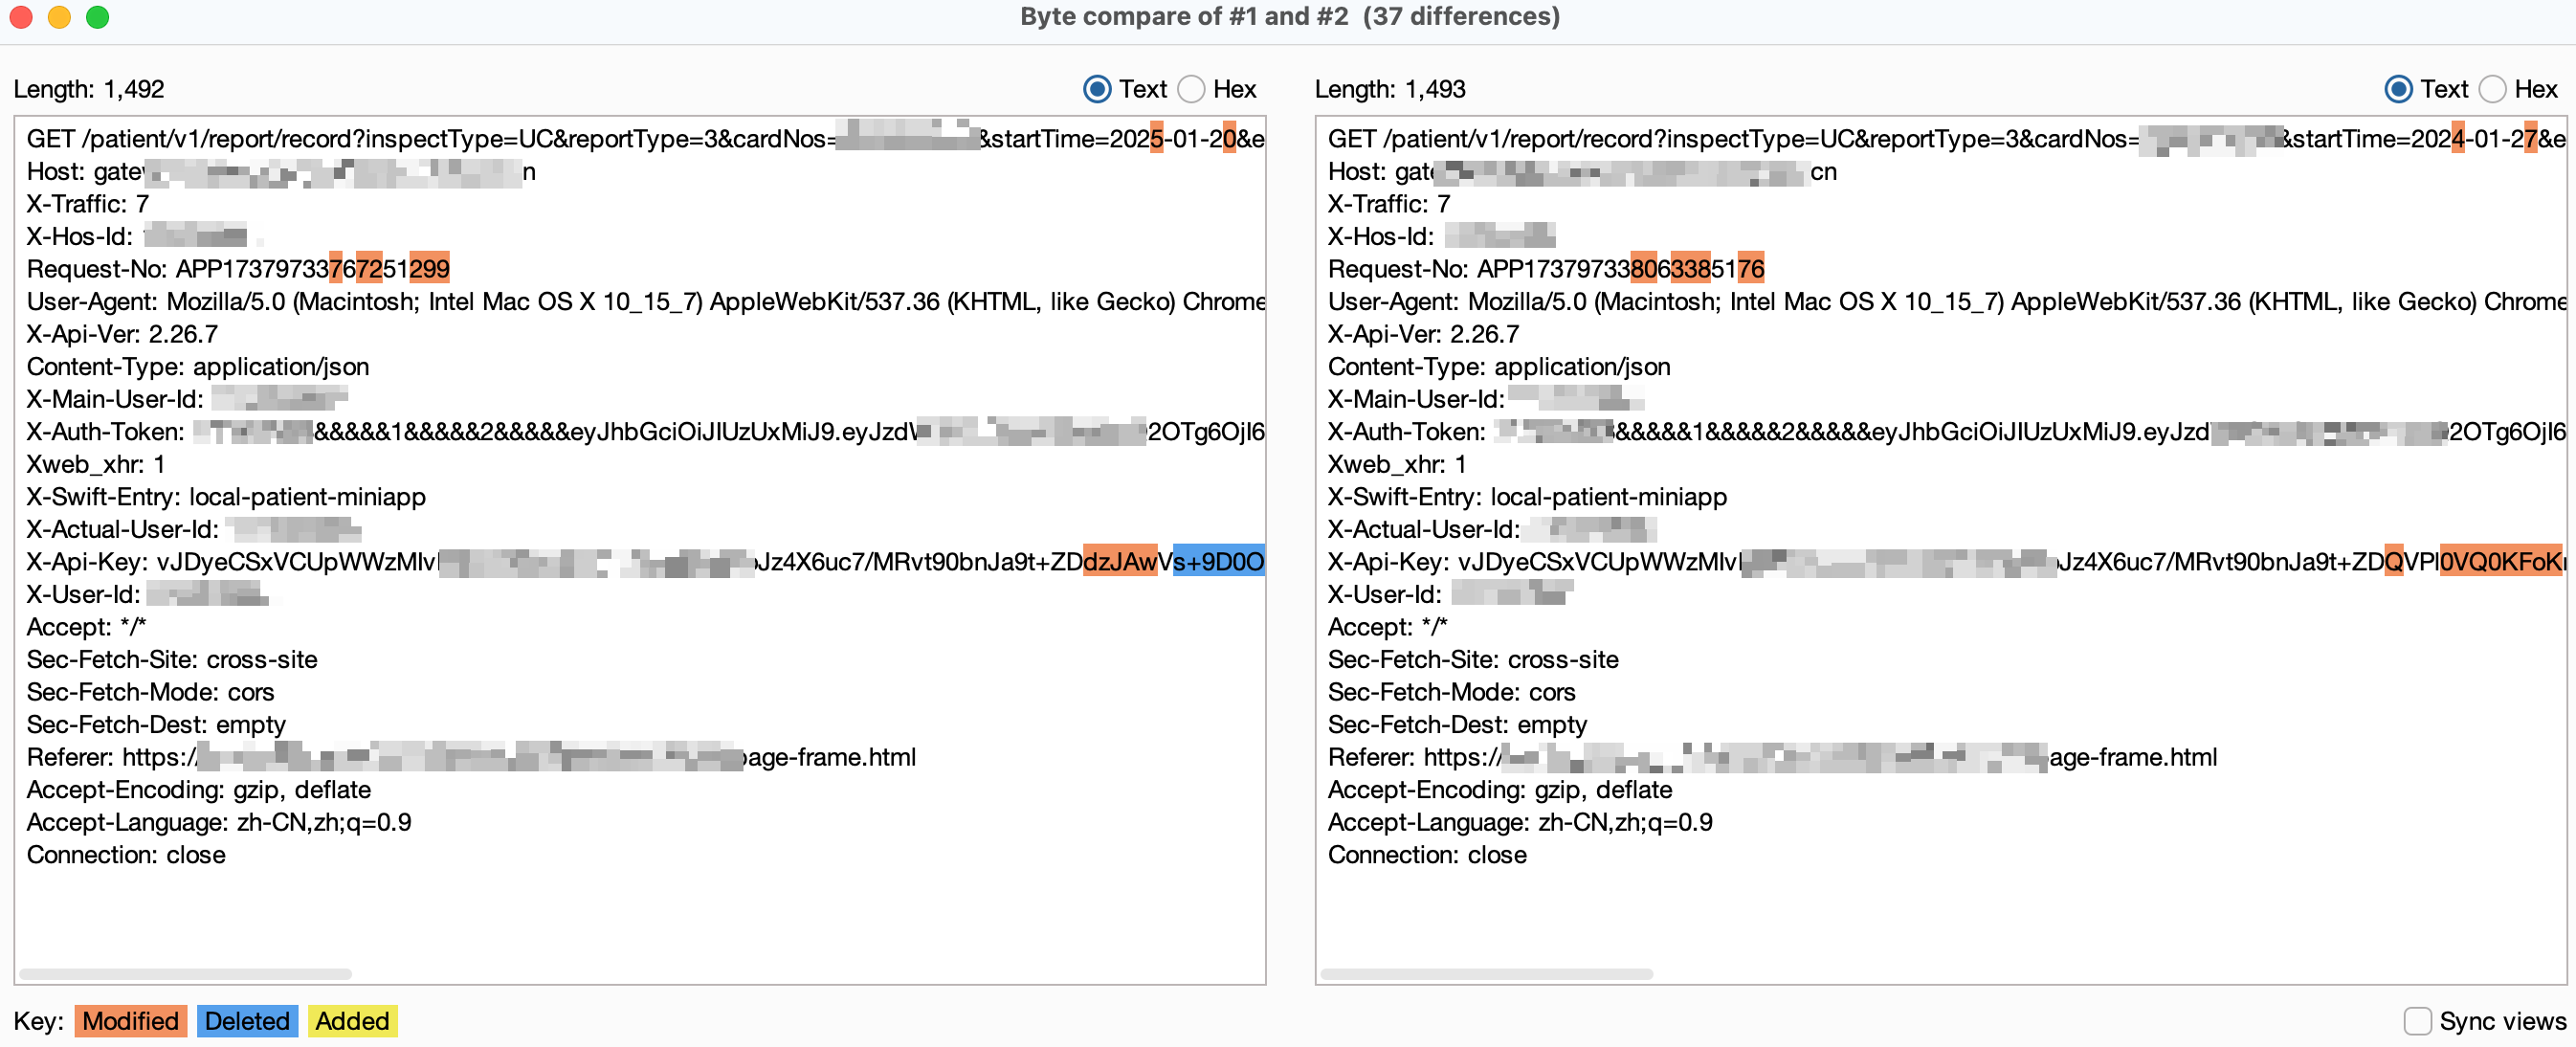
Task: Click the modified Request-No digits in left pane
Action: 429,269
